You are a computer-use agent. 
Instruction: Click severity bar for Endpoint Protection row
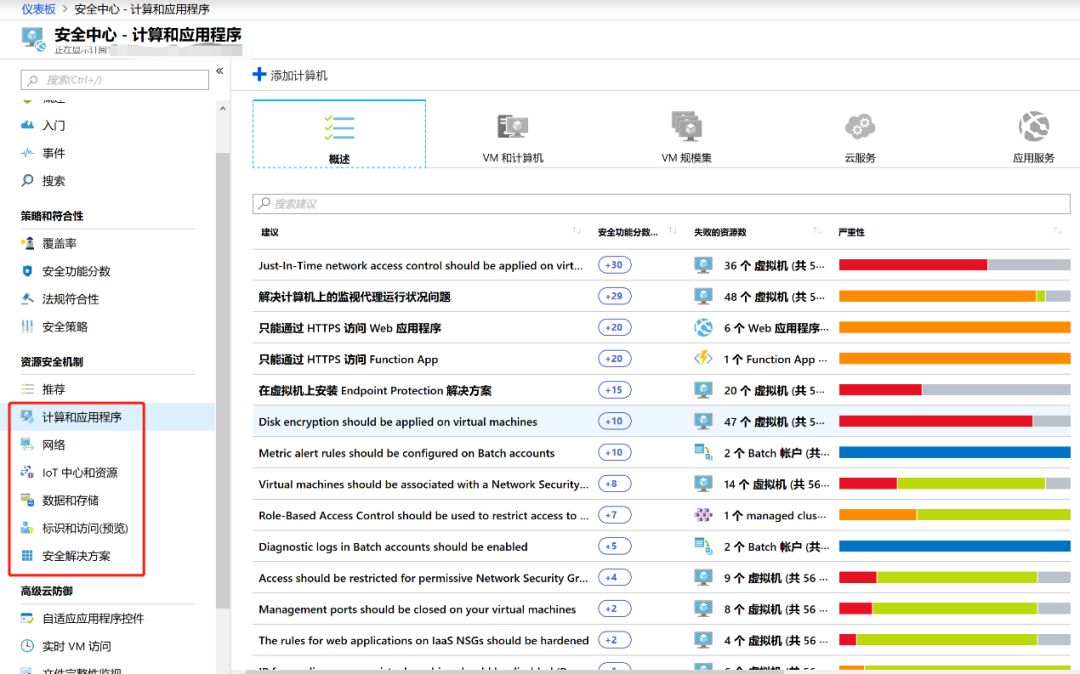[955, 390]
